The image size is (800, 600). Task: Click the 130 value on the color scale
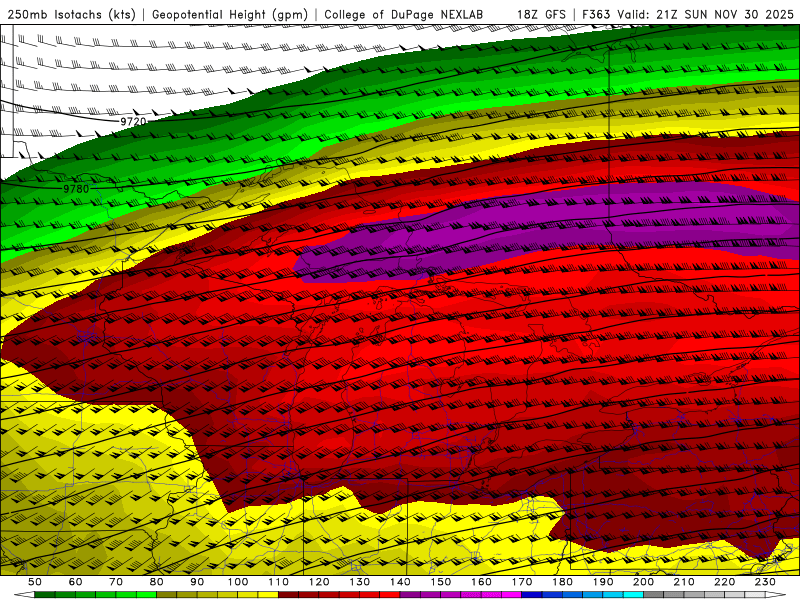359,582
